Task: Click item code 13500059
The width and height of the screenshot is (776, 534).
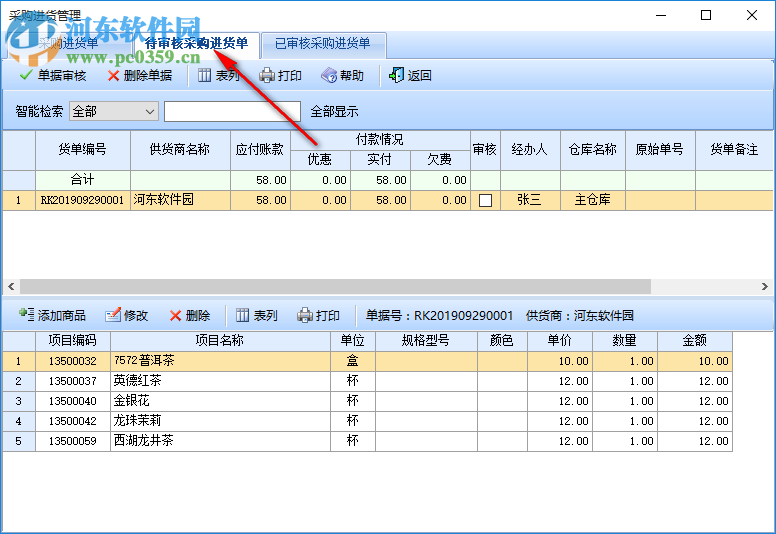Action: [73, 441]
